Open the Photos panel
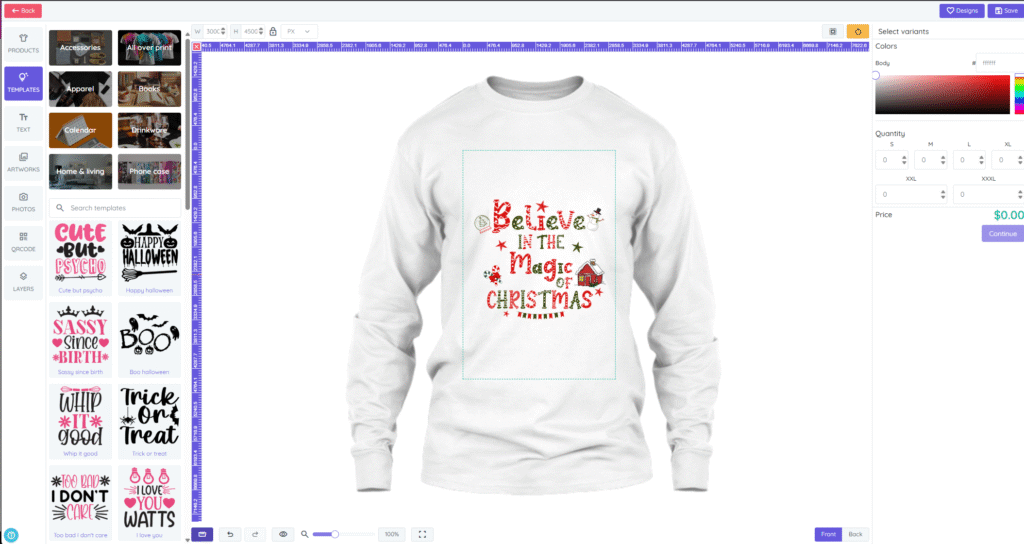The width and height of the screenshot is (1024, 544). (23, 201)
